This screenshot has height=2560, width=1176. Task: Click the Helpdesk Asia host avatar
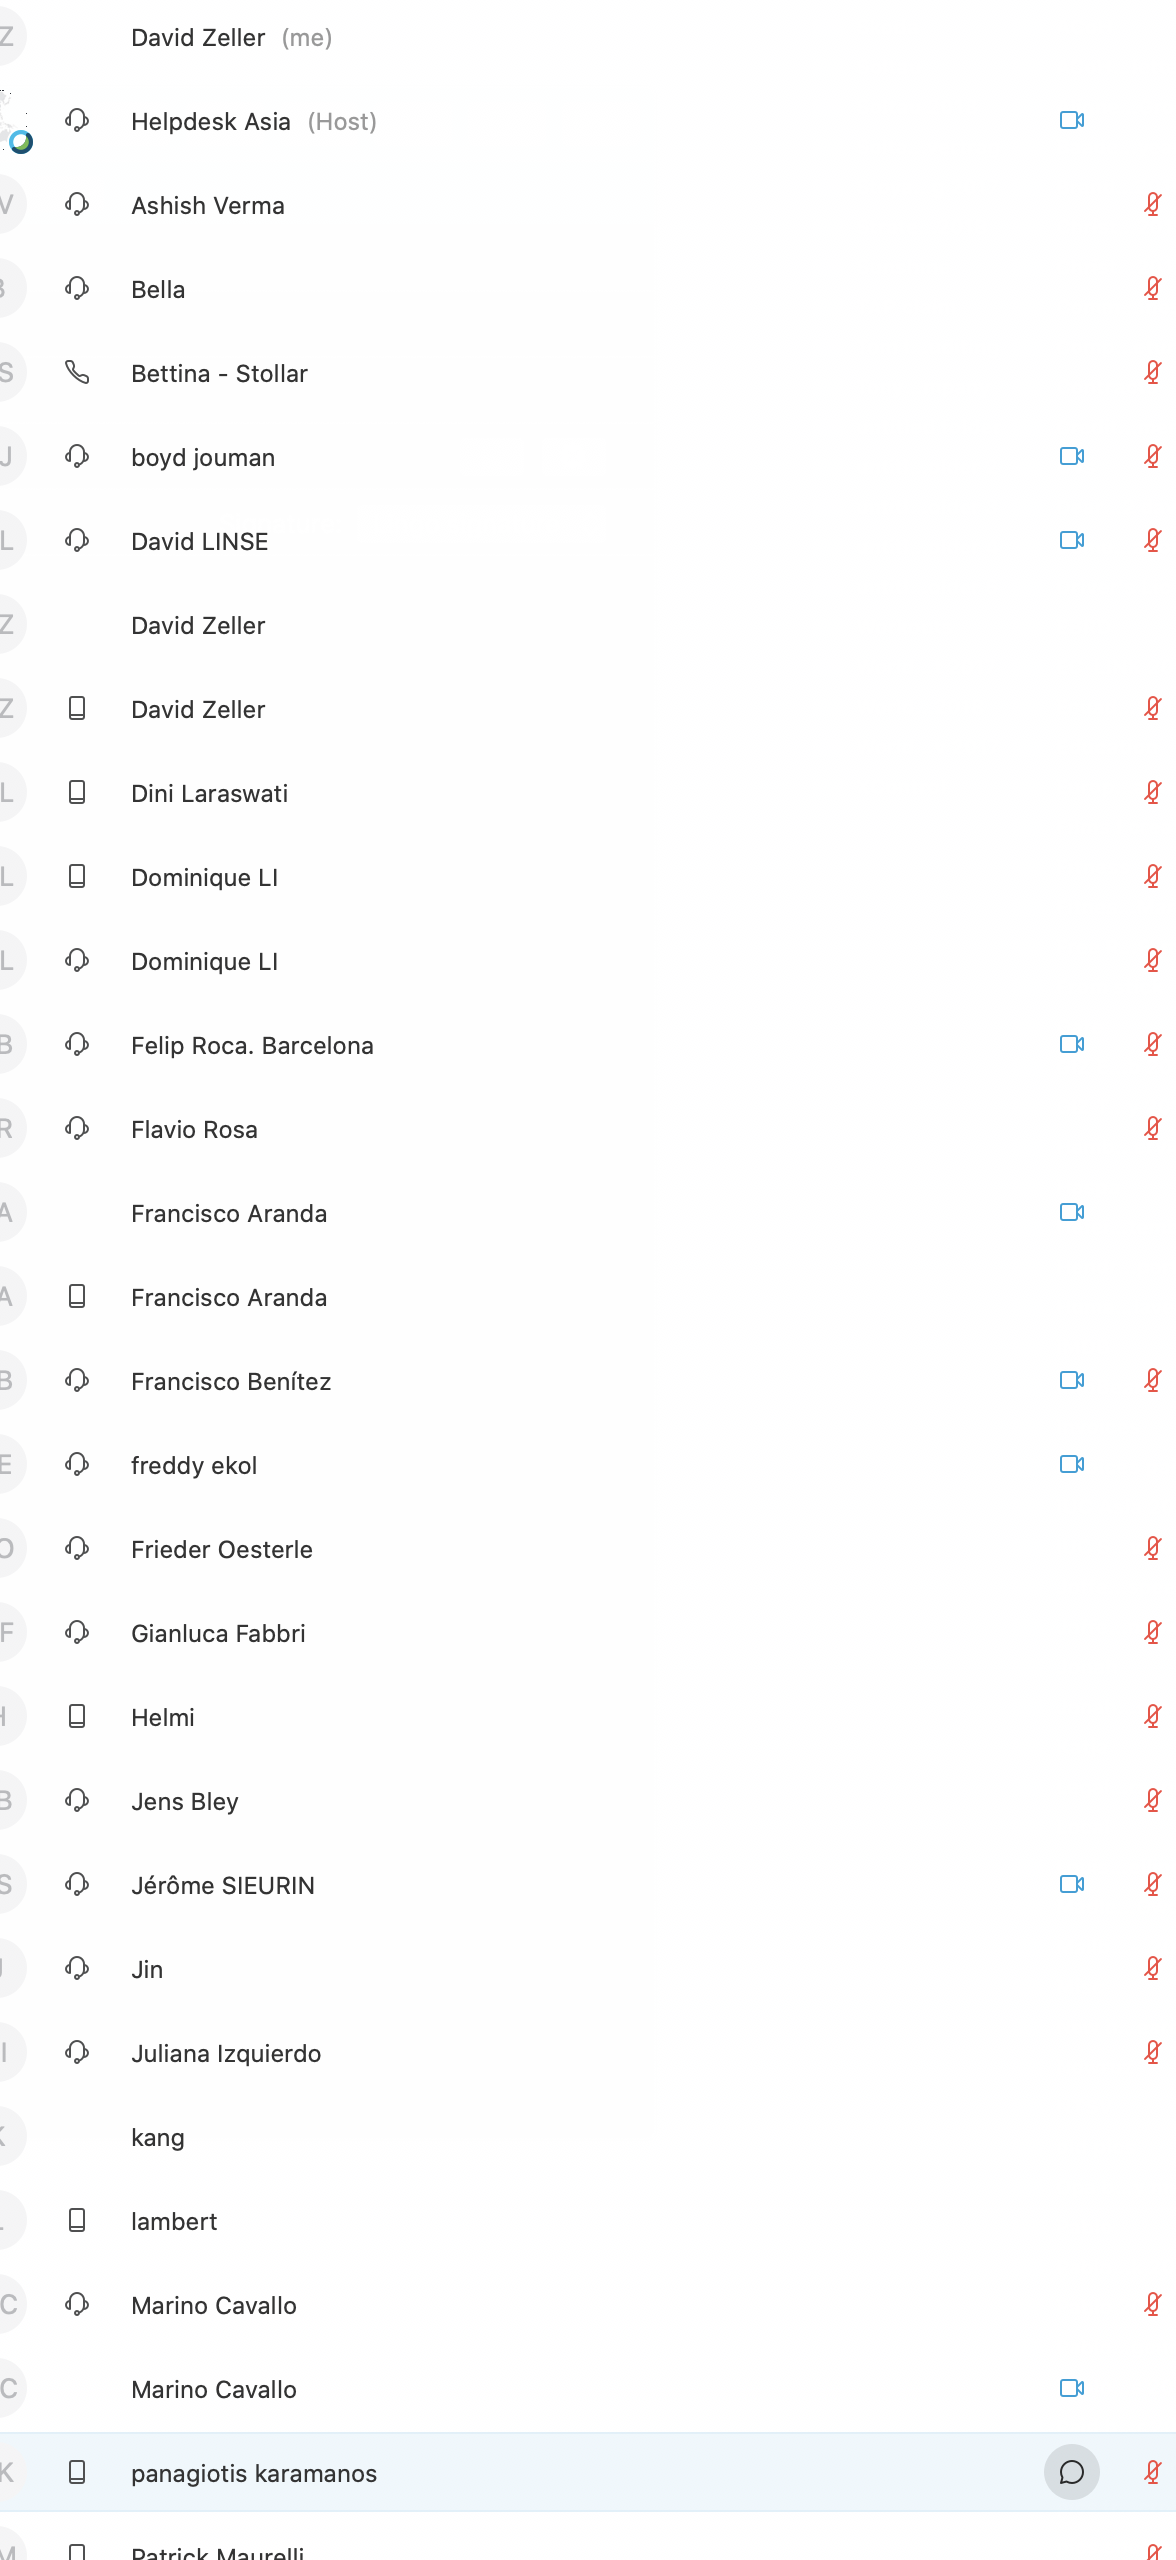pos(12,123)
